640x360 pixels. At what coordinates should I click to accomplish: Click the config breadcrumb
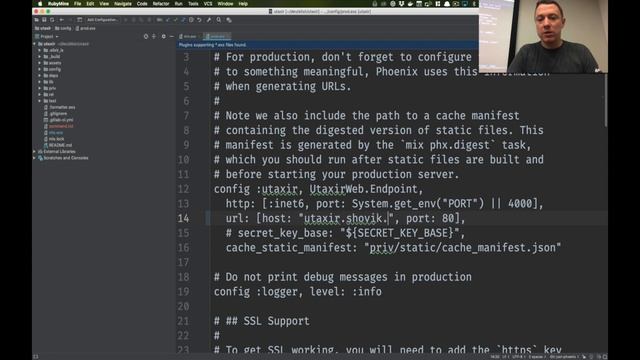pos(63,28)
